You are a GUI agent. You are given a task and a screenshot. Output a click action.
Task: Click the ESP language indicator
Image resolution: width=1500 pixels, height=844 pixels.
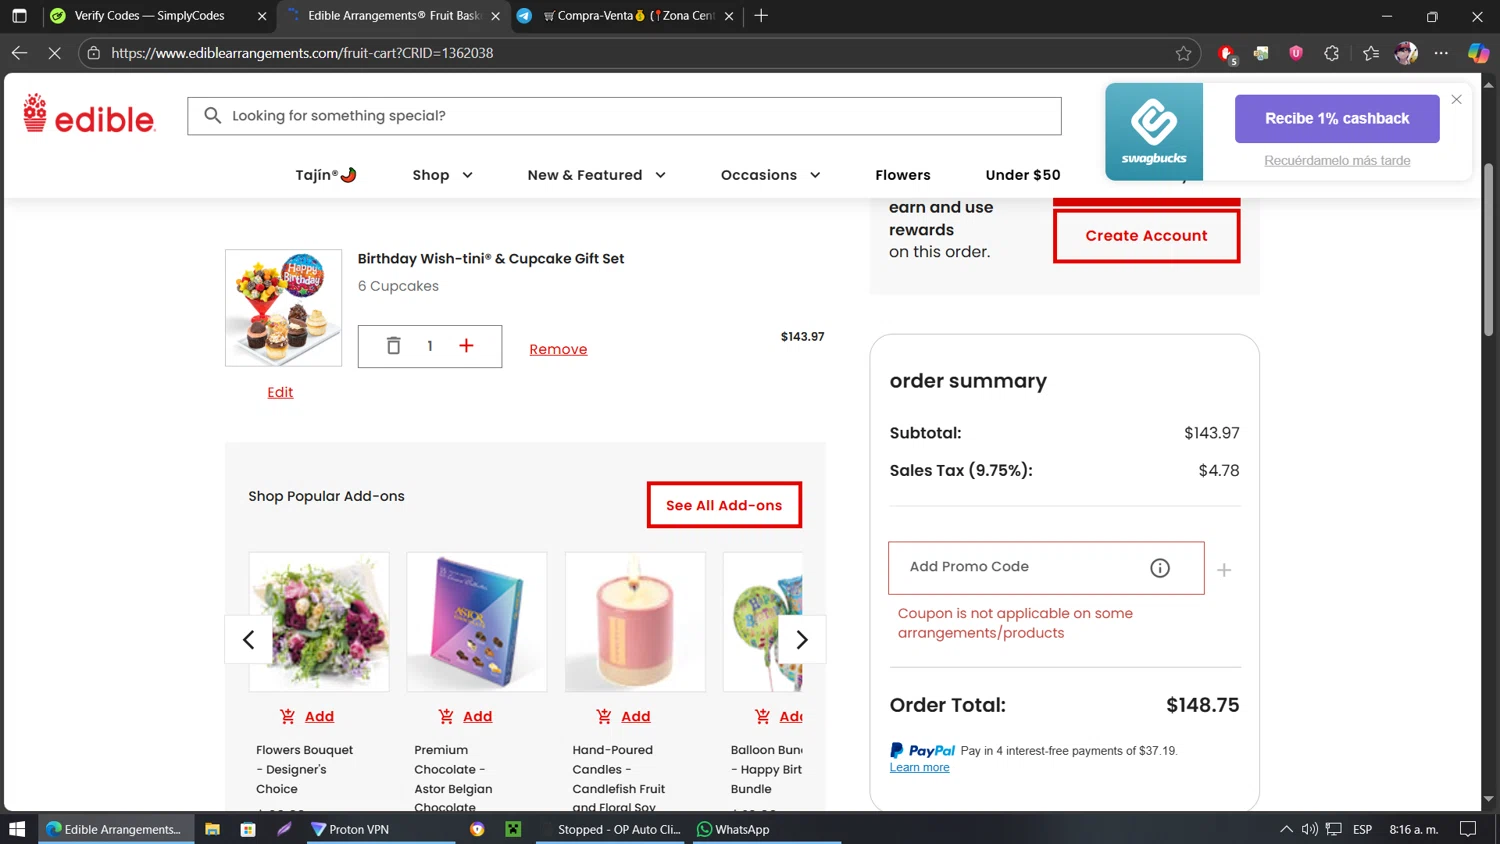point(1362,829)
